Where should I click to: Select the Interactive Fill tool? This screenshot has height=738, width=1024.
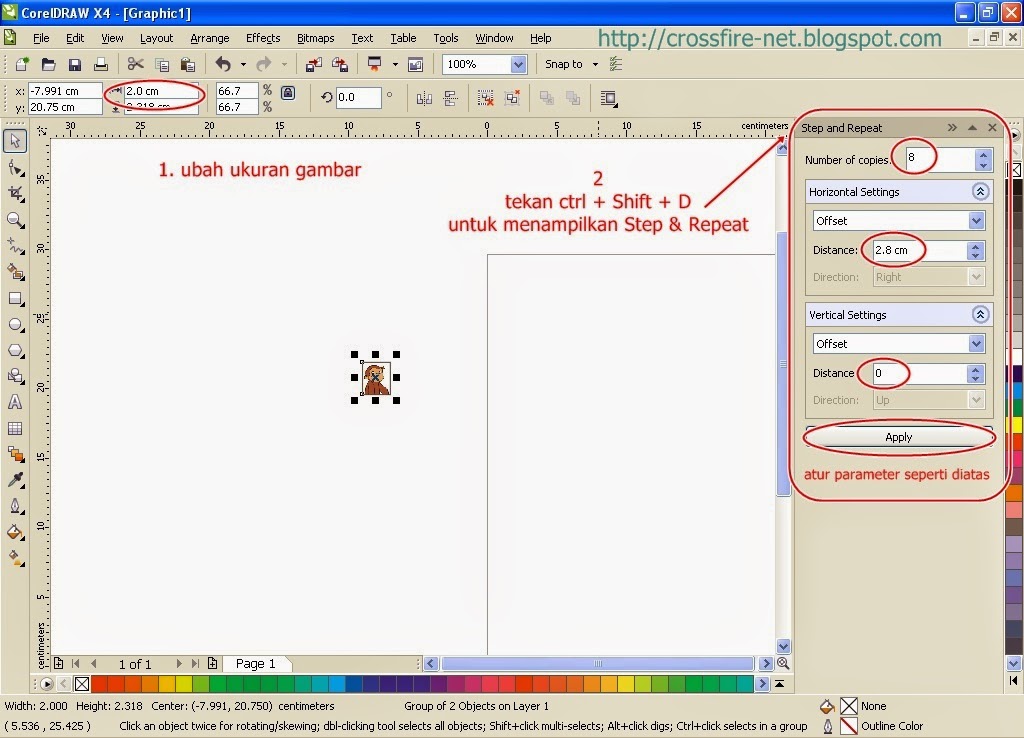tap(15, 558)
